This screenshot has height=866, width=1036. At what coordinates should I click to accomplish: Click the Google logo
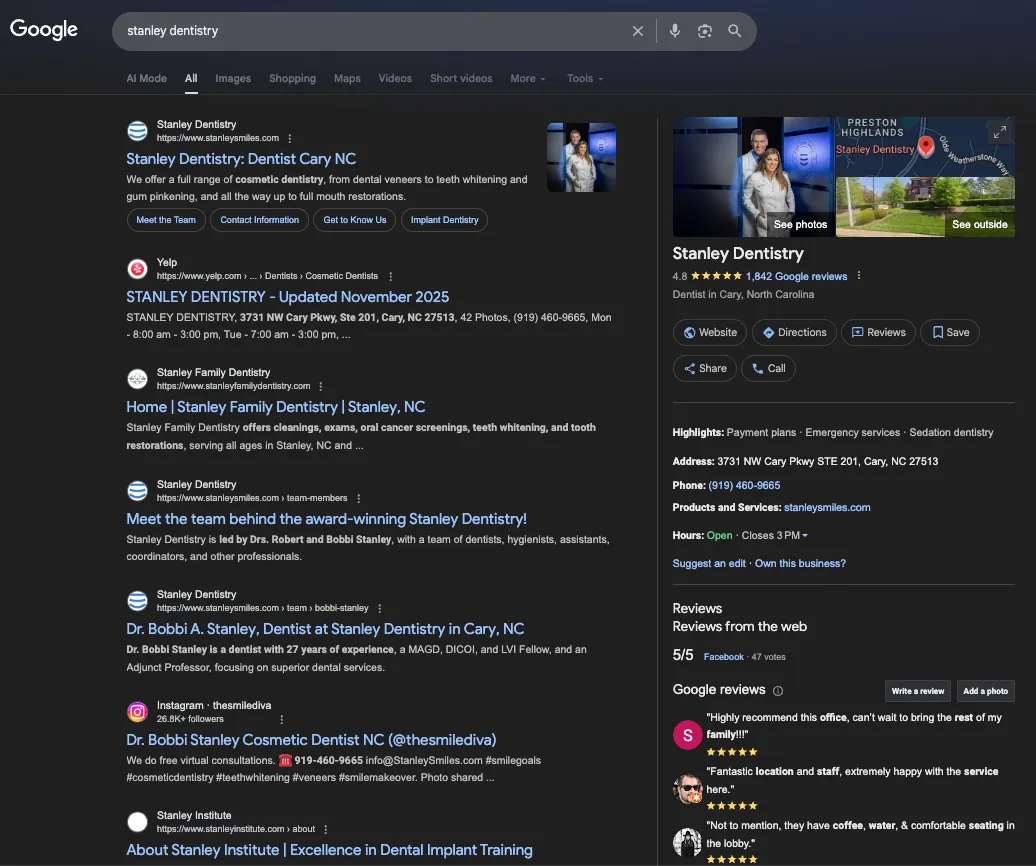pos(44,29)
